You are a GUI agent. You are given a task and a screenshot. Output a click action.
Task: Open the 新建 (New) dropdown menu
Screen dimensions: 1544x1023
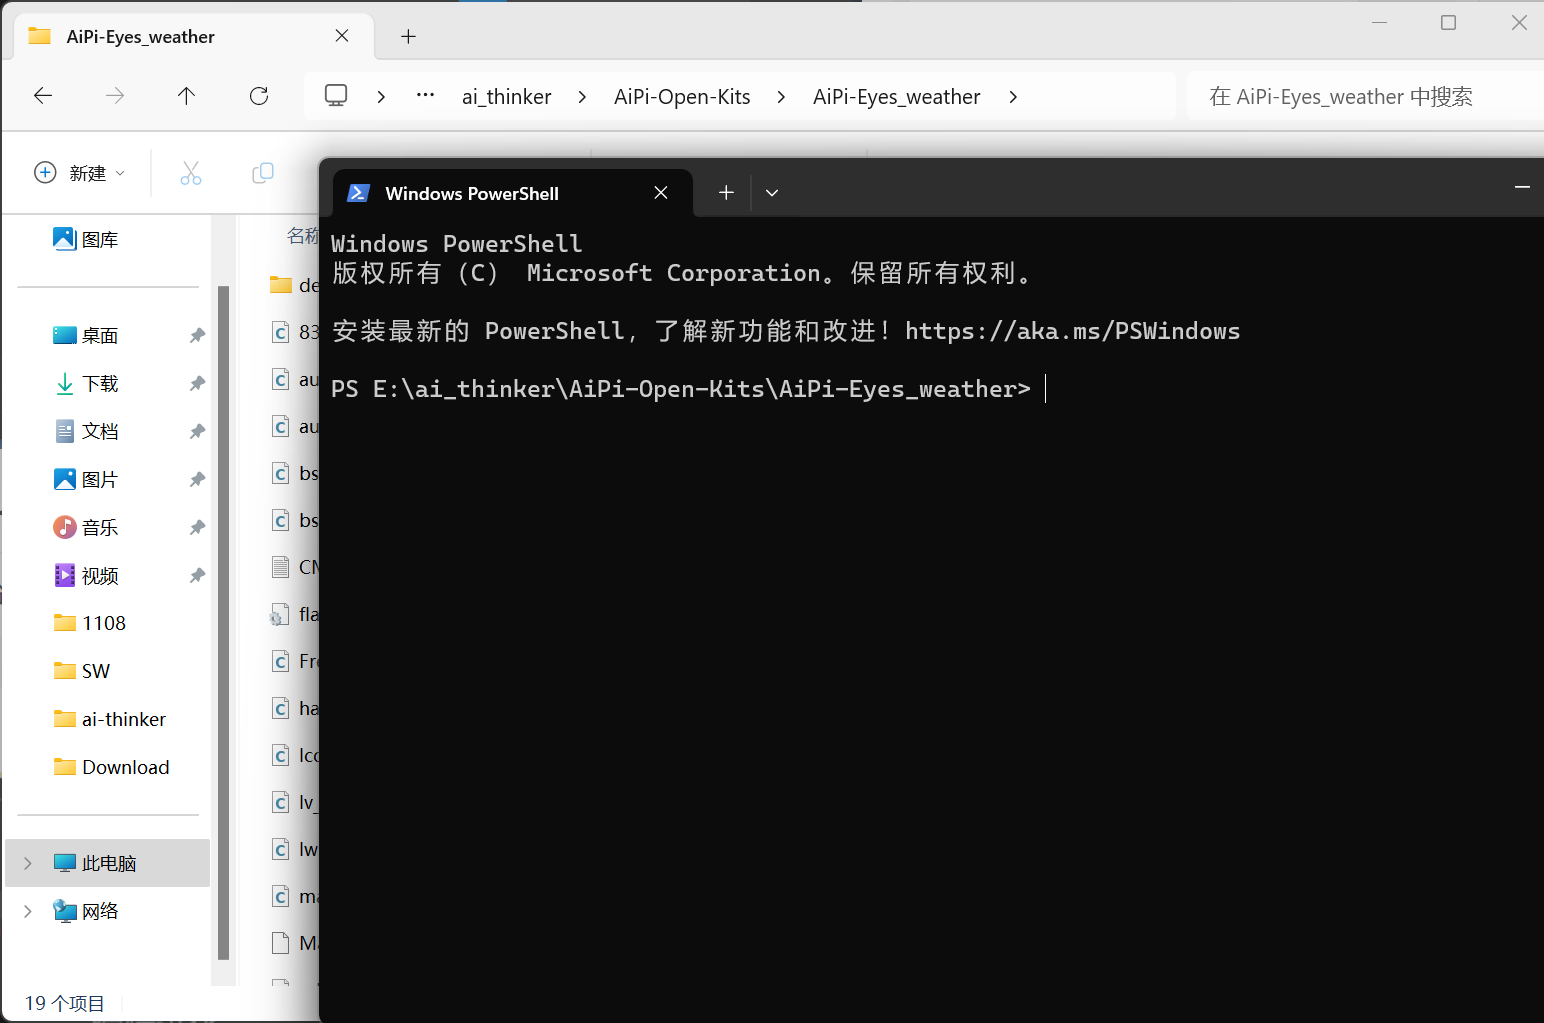click(80, 173)
